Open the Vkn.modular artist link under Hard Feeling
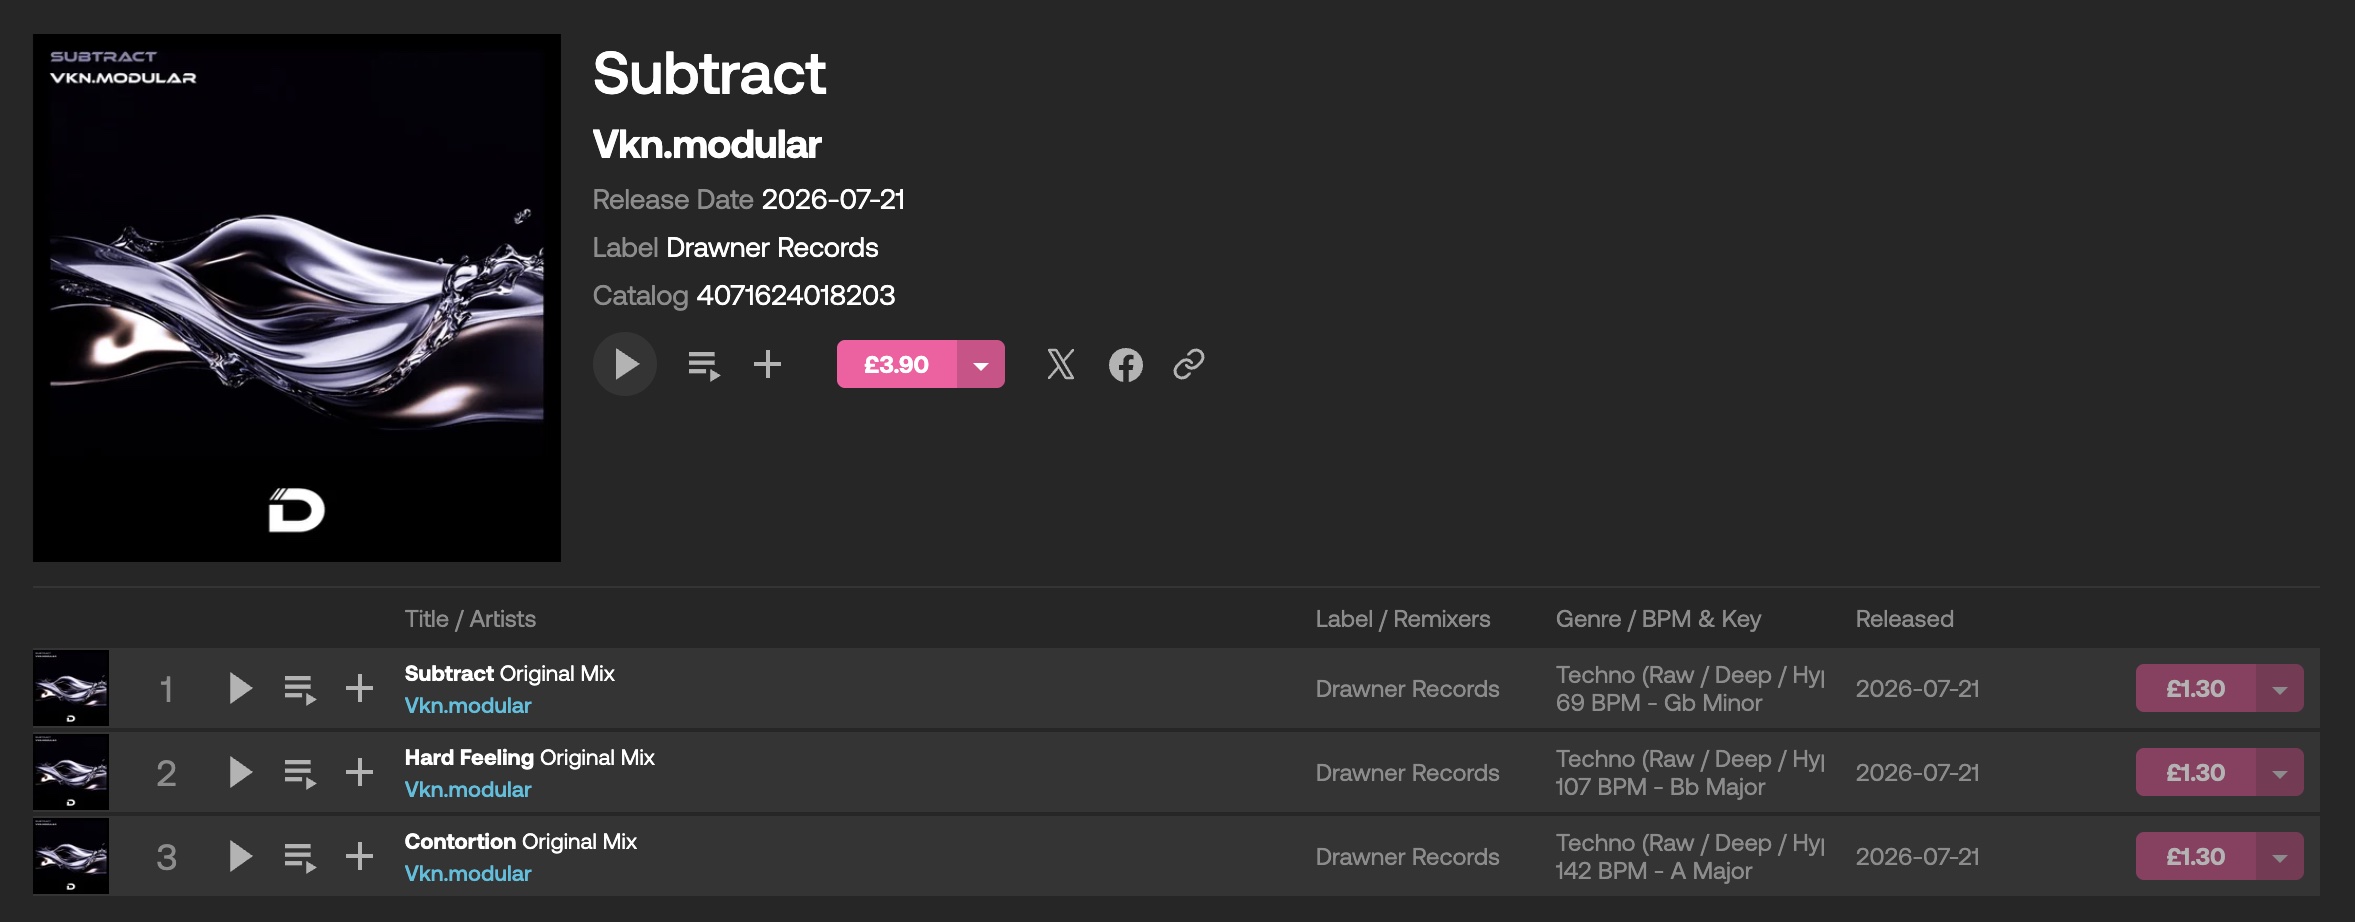The image size is (2355, 922). tap(468, 790)
